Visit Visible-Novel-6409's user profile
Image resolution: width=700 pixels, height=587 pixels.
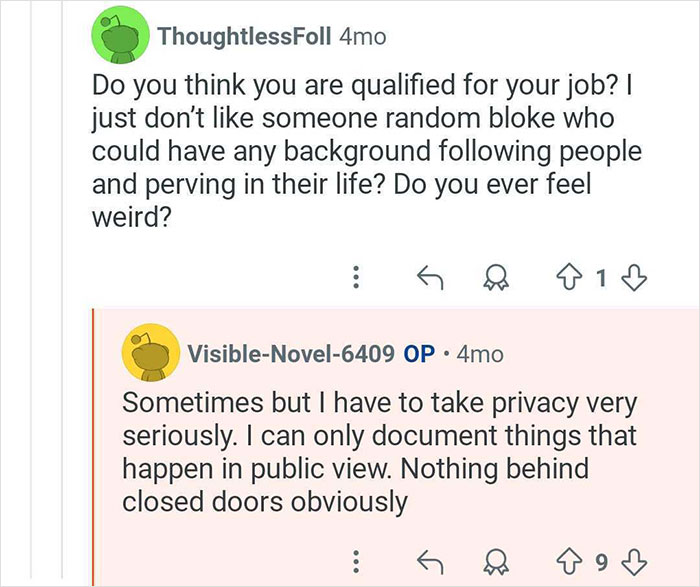(x=290, y=354)
